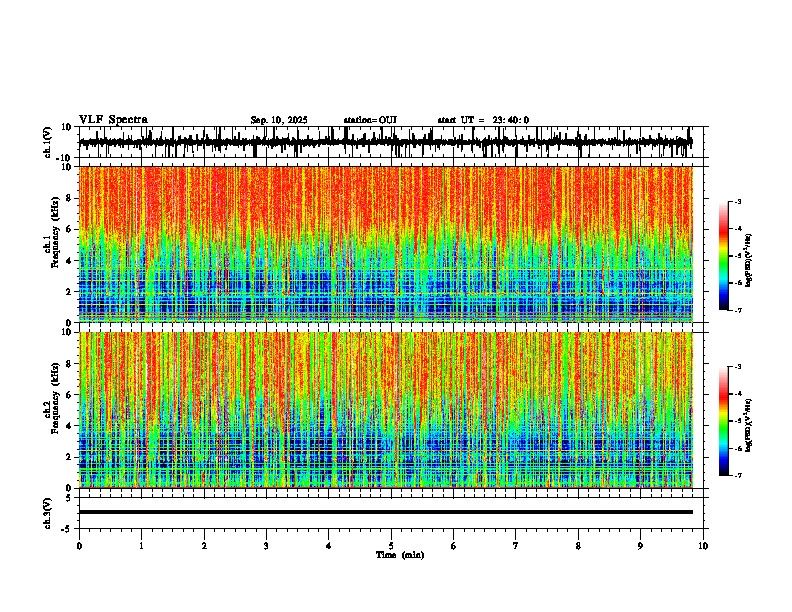The image size is (792, 612).
Task: Click the '-7' value on ch.2 color scale
Action: click(738, 476)
